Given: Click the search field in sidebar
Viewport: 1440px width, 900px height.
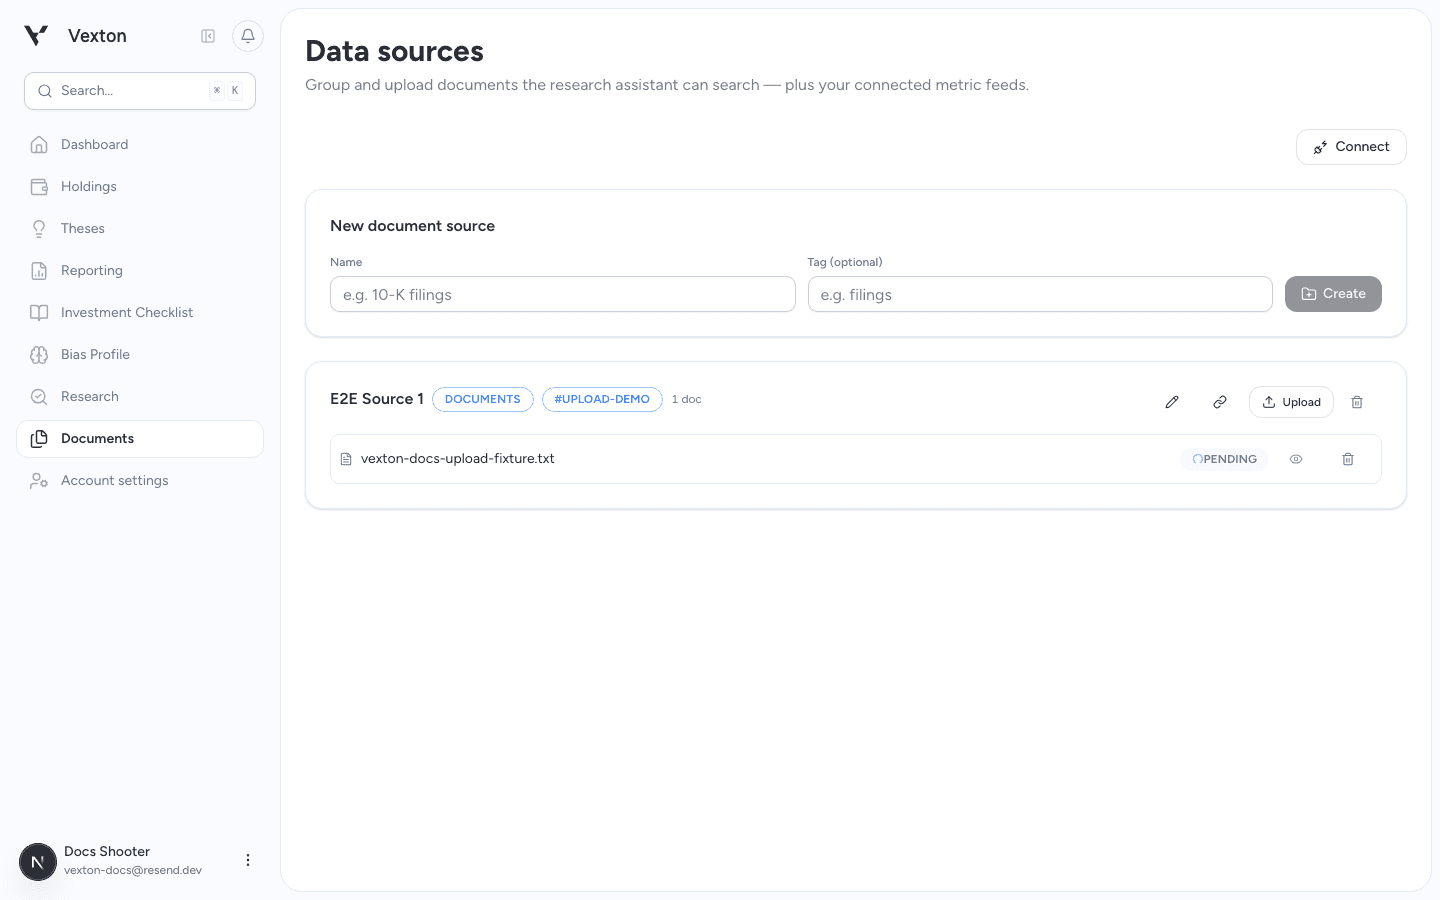Looking at the screenshot, I should tap(140, 91).
